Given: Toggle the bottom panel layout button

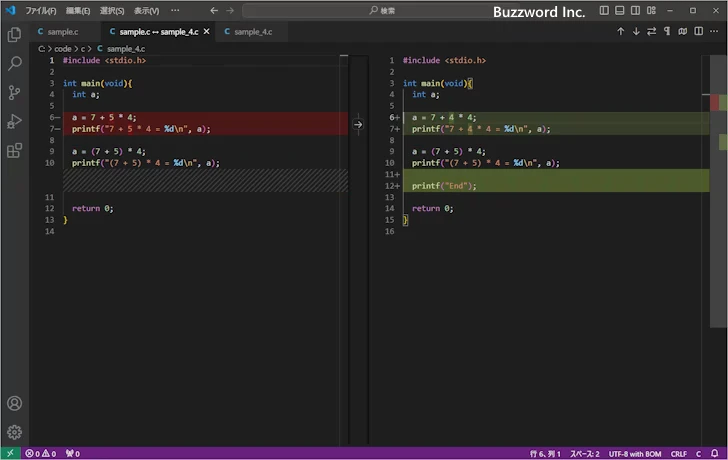Looking at the screenshot, I should click(x=620, y=10).
